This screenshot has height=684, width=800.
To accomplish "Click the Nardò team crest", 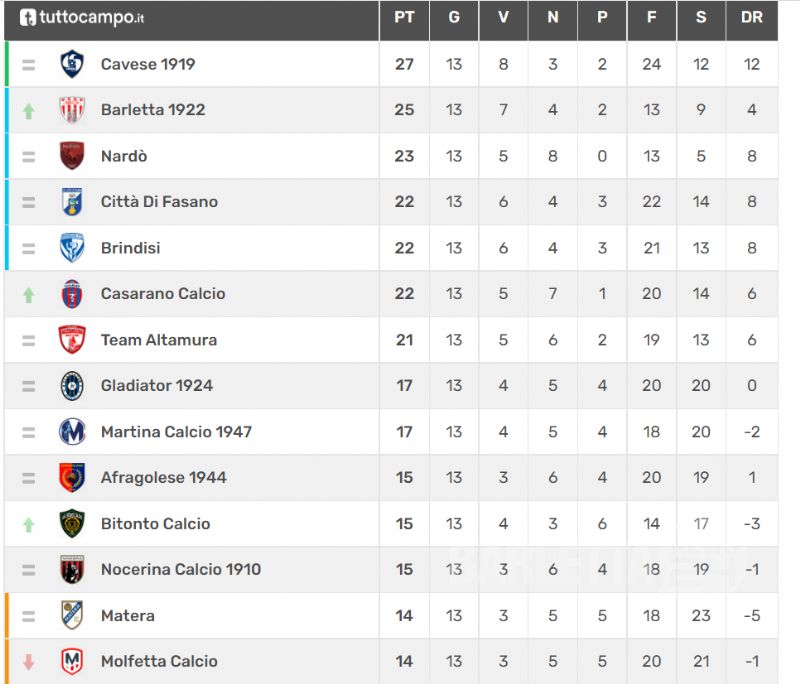I will coord(72,156).
